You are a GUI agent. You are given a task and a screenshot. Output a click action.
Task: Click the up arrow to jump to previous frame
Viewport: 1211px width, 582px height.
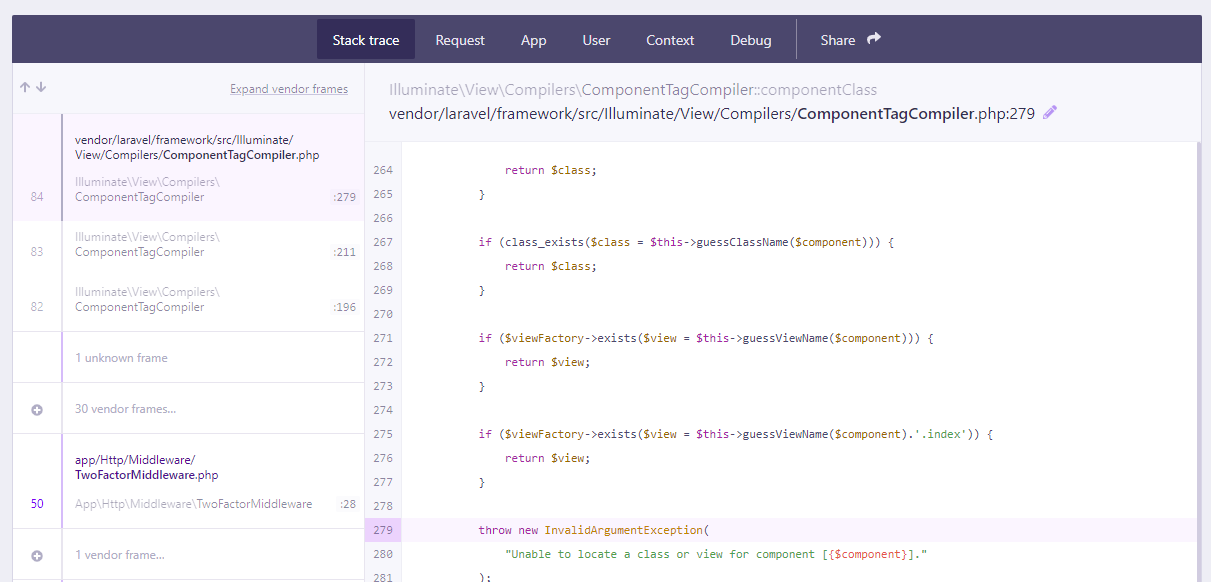point(24,87)
